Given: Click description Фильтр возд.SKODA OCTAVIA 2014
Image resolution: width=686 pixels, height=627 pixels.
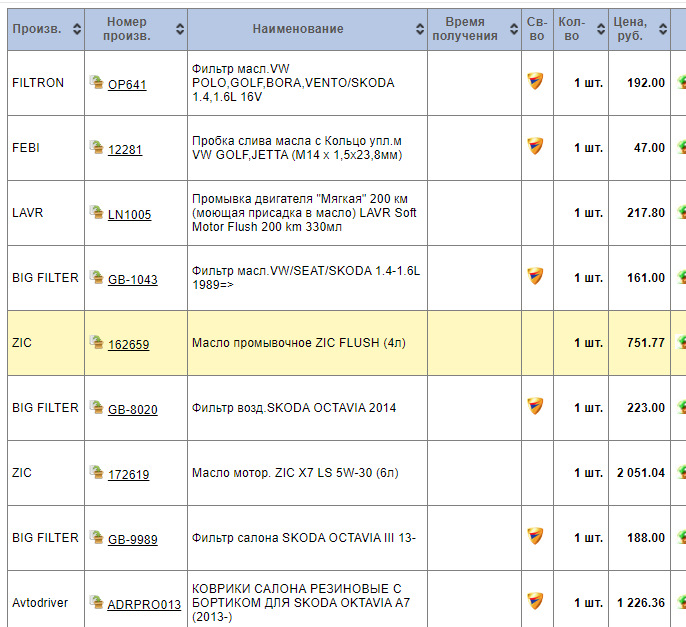Looking at the screenshot, I should point(294,408).
